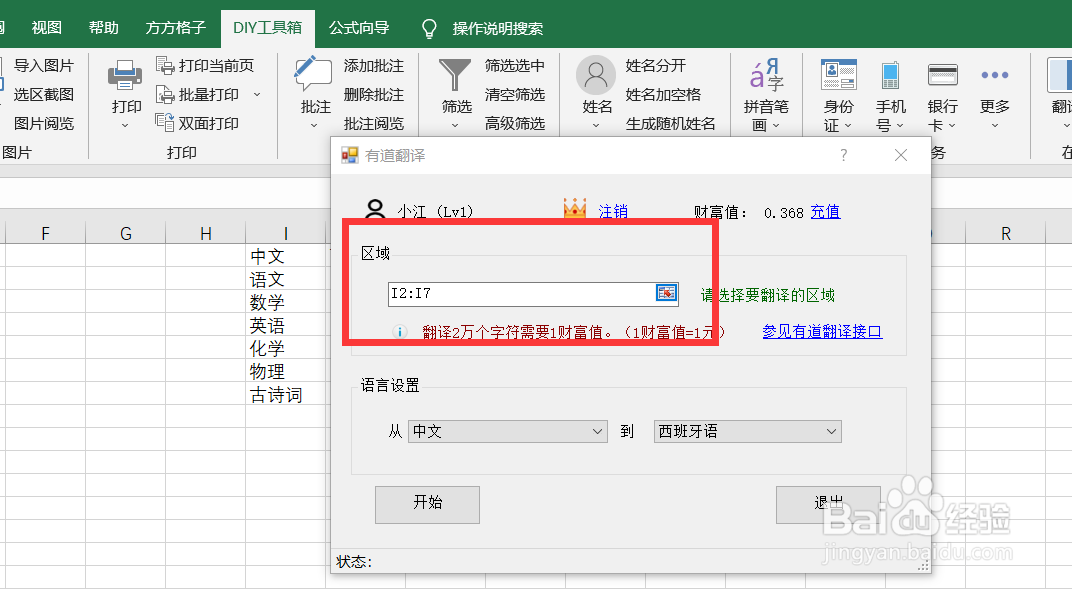
Task: Close the 有道翻译 dialog
Action: point(901,155)
